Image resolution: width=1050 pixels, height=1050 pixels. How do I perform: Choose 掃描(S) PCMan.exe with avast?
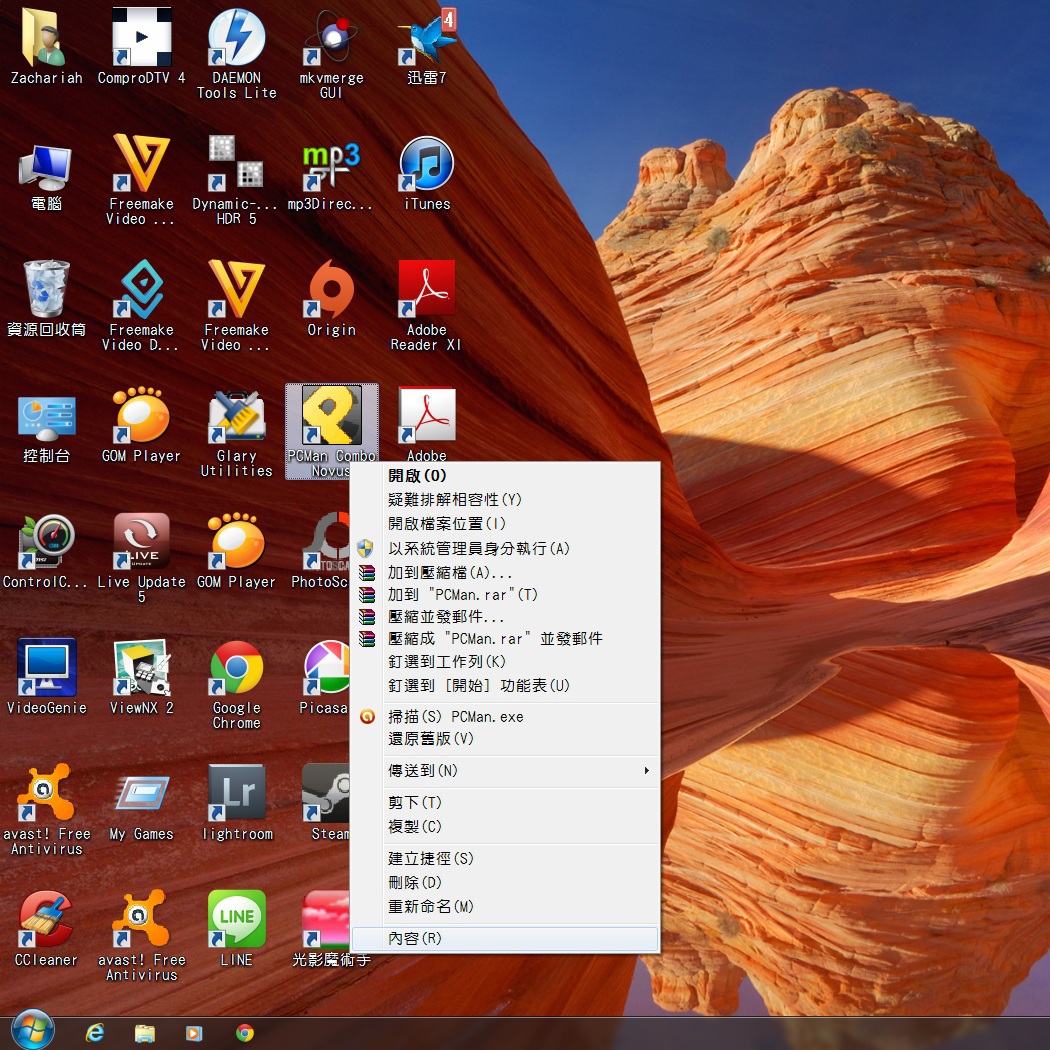coord(505,717)
